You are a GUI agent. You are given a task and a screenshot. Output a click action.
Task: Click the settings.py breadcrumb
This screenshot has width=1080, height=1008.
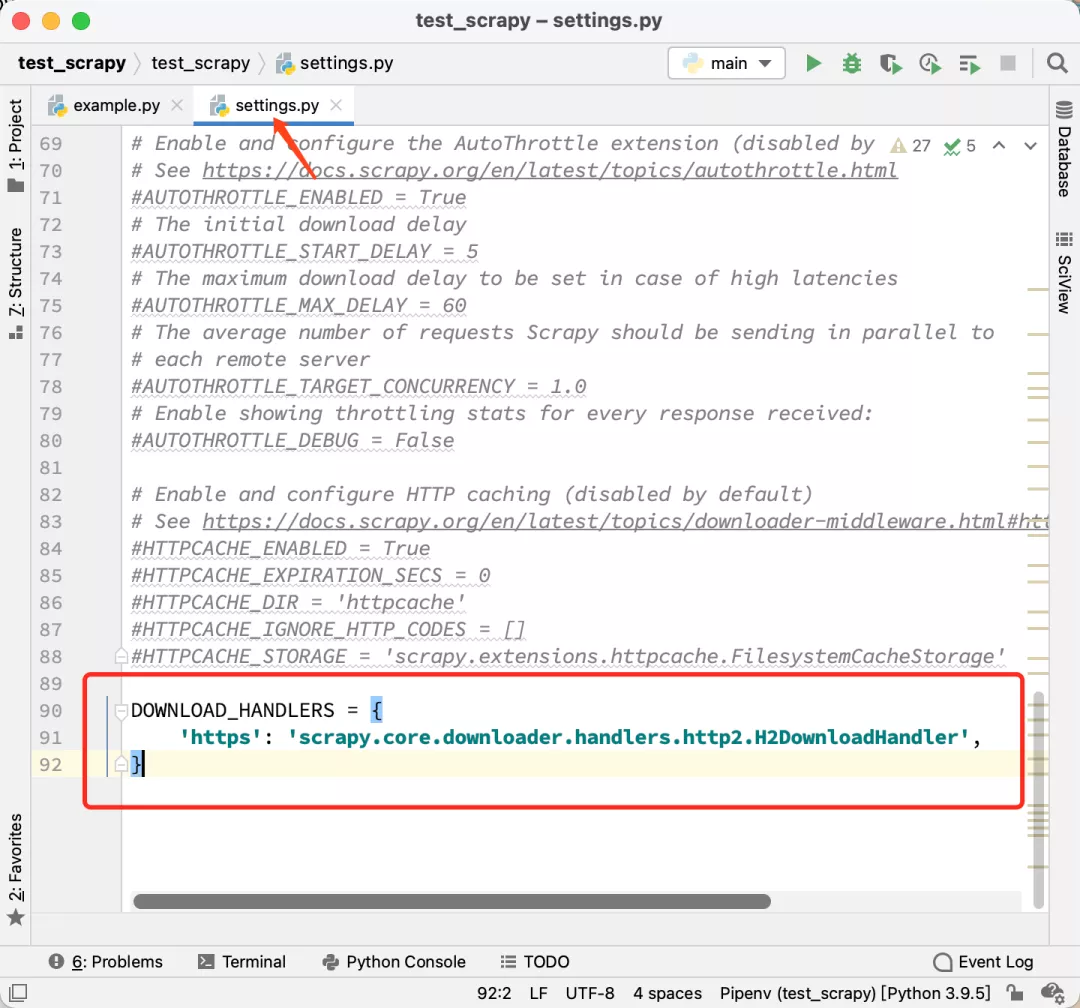pyautogui.click(x=335, y=63)
